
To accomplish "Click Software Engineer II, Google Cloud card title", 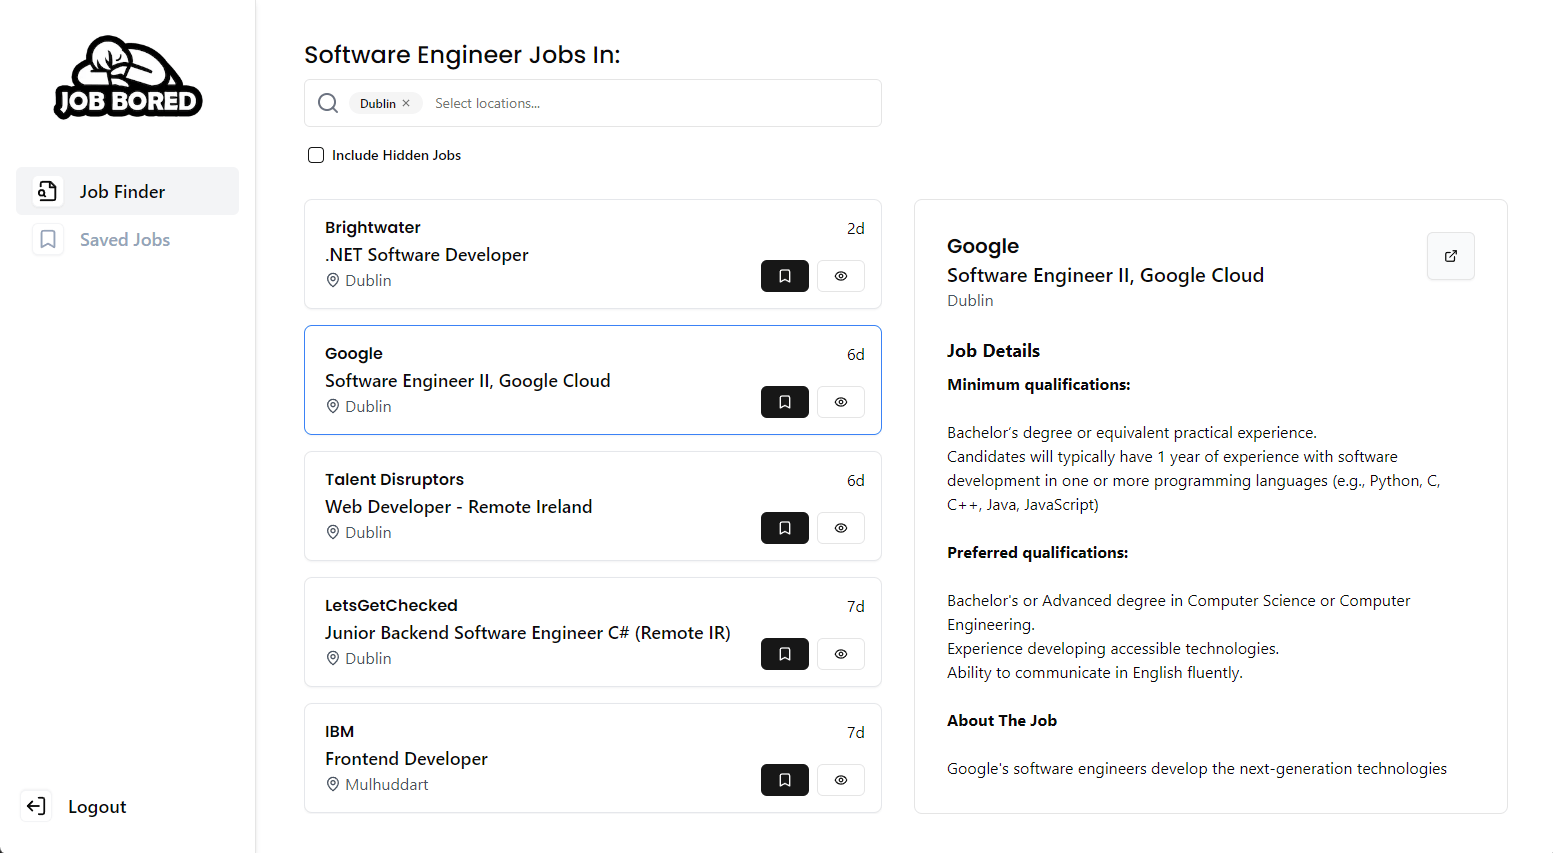I will pos(467,380).
